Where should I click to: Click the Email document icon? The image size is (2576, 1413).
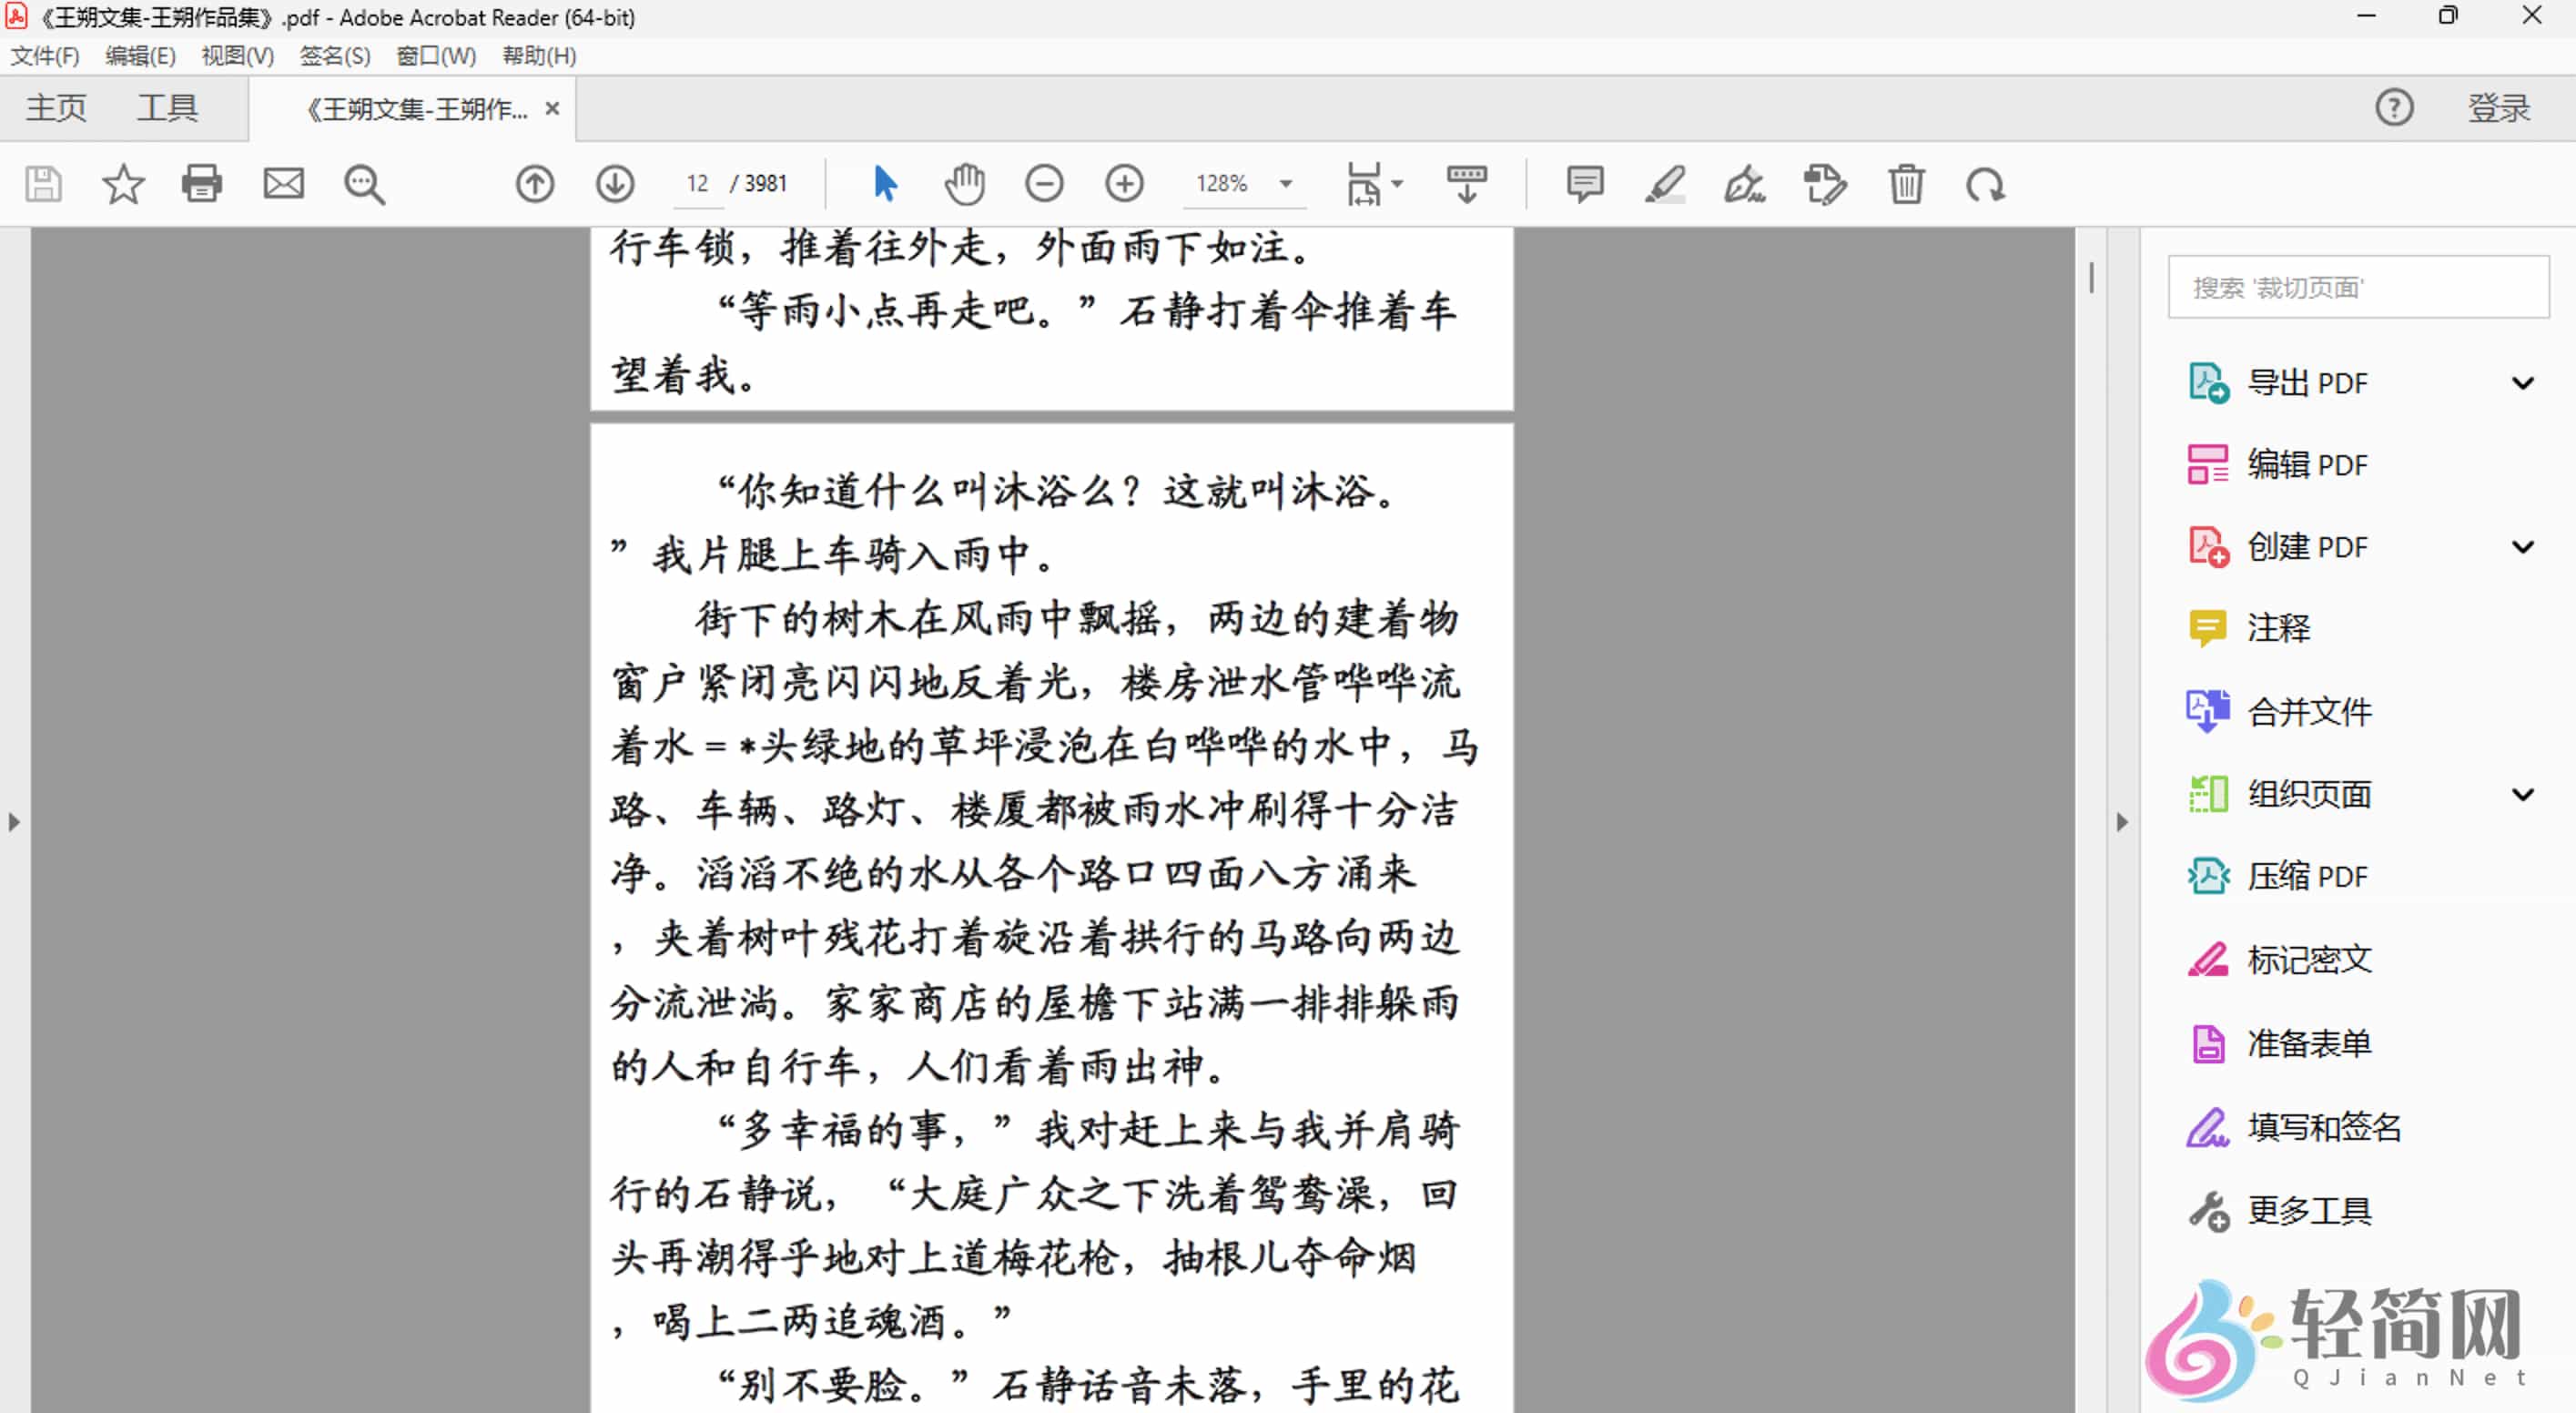pos(283,184)
